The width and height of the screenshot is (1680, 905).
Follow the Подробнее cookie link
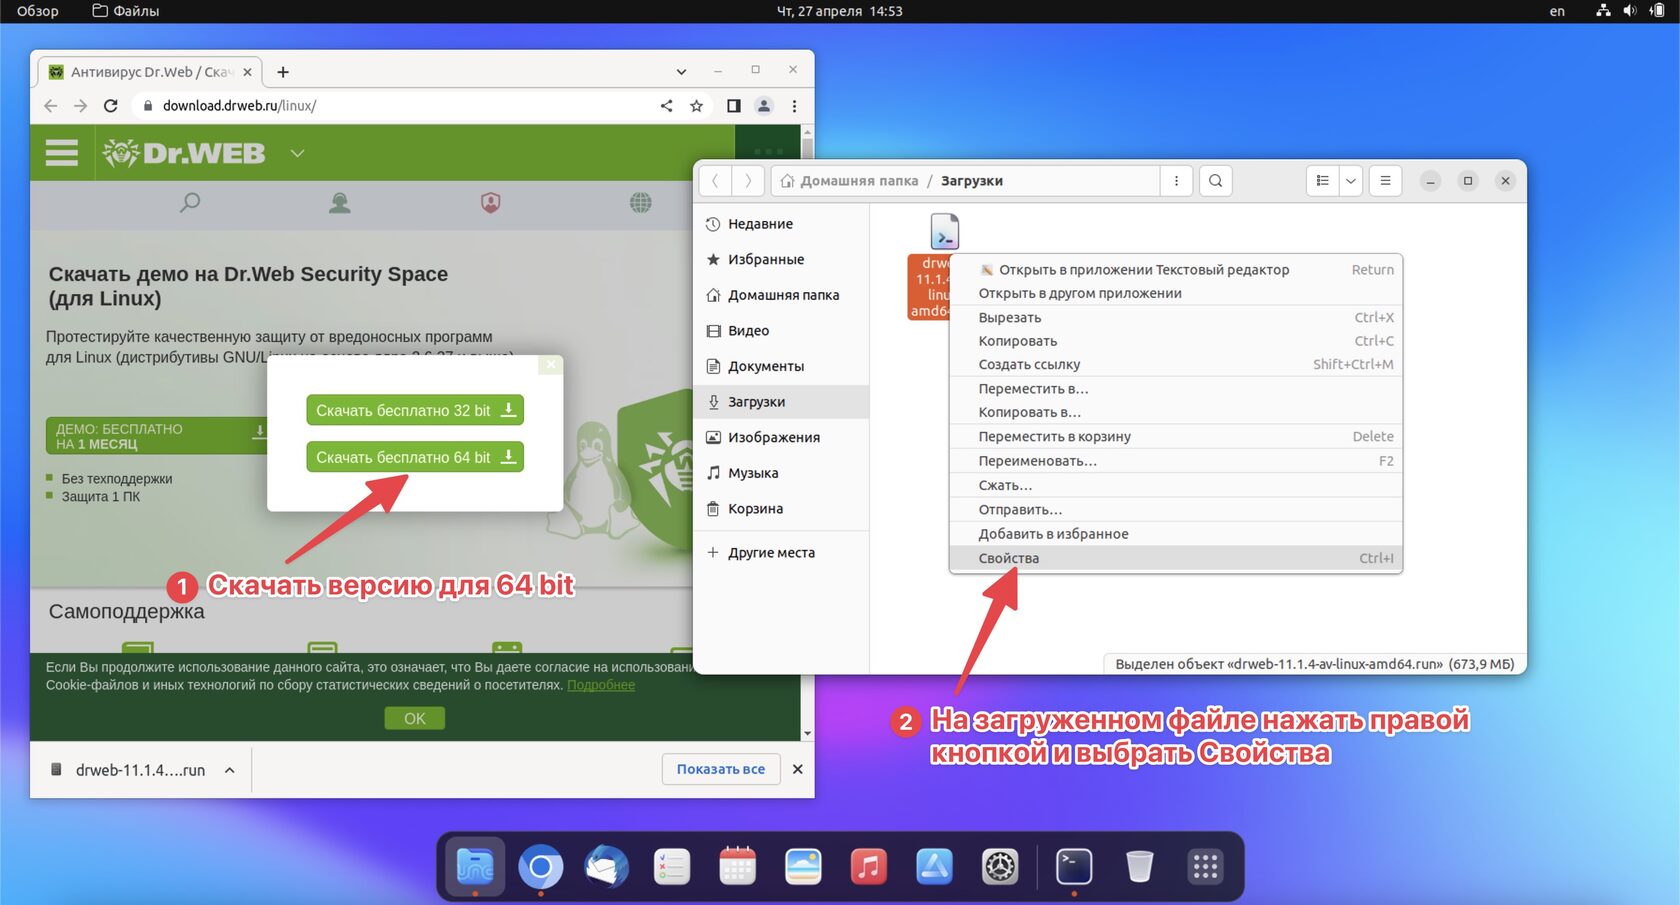pos(601,685)
